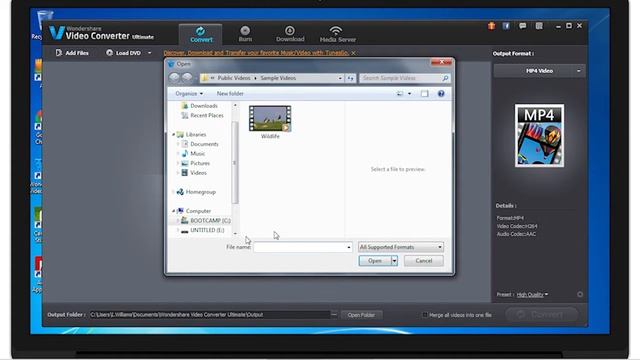The width and height of the screenshot is (640, 360).
Task: Click Cancel in the Open dialog
Action: click(424, 261)
